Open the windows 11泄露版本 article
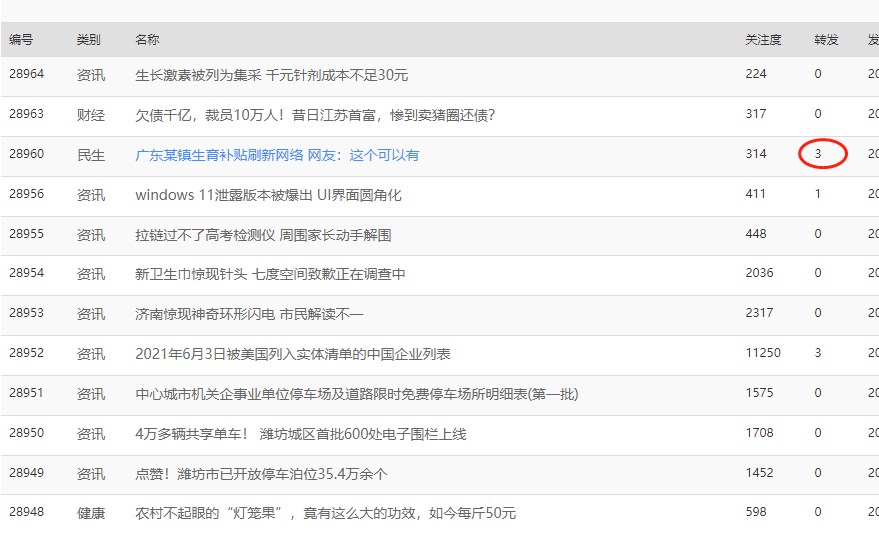Image resolution: width=879 pixels, height=534 pixels. (268, 195)
